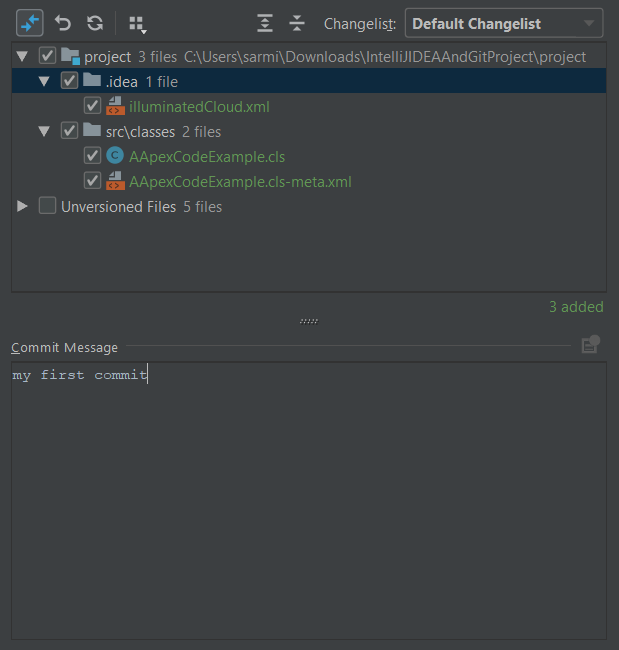Screen dimensions: 619x650
Task: Expand the Unversioned Files node
Action: [x=23, y=206]
